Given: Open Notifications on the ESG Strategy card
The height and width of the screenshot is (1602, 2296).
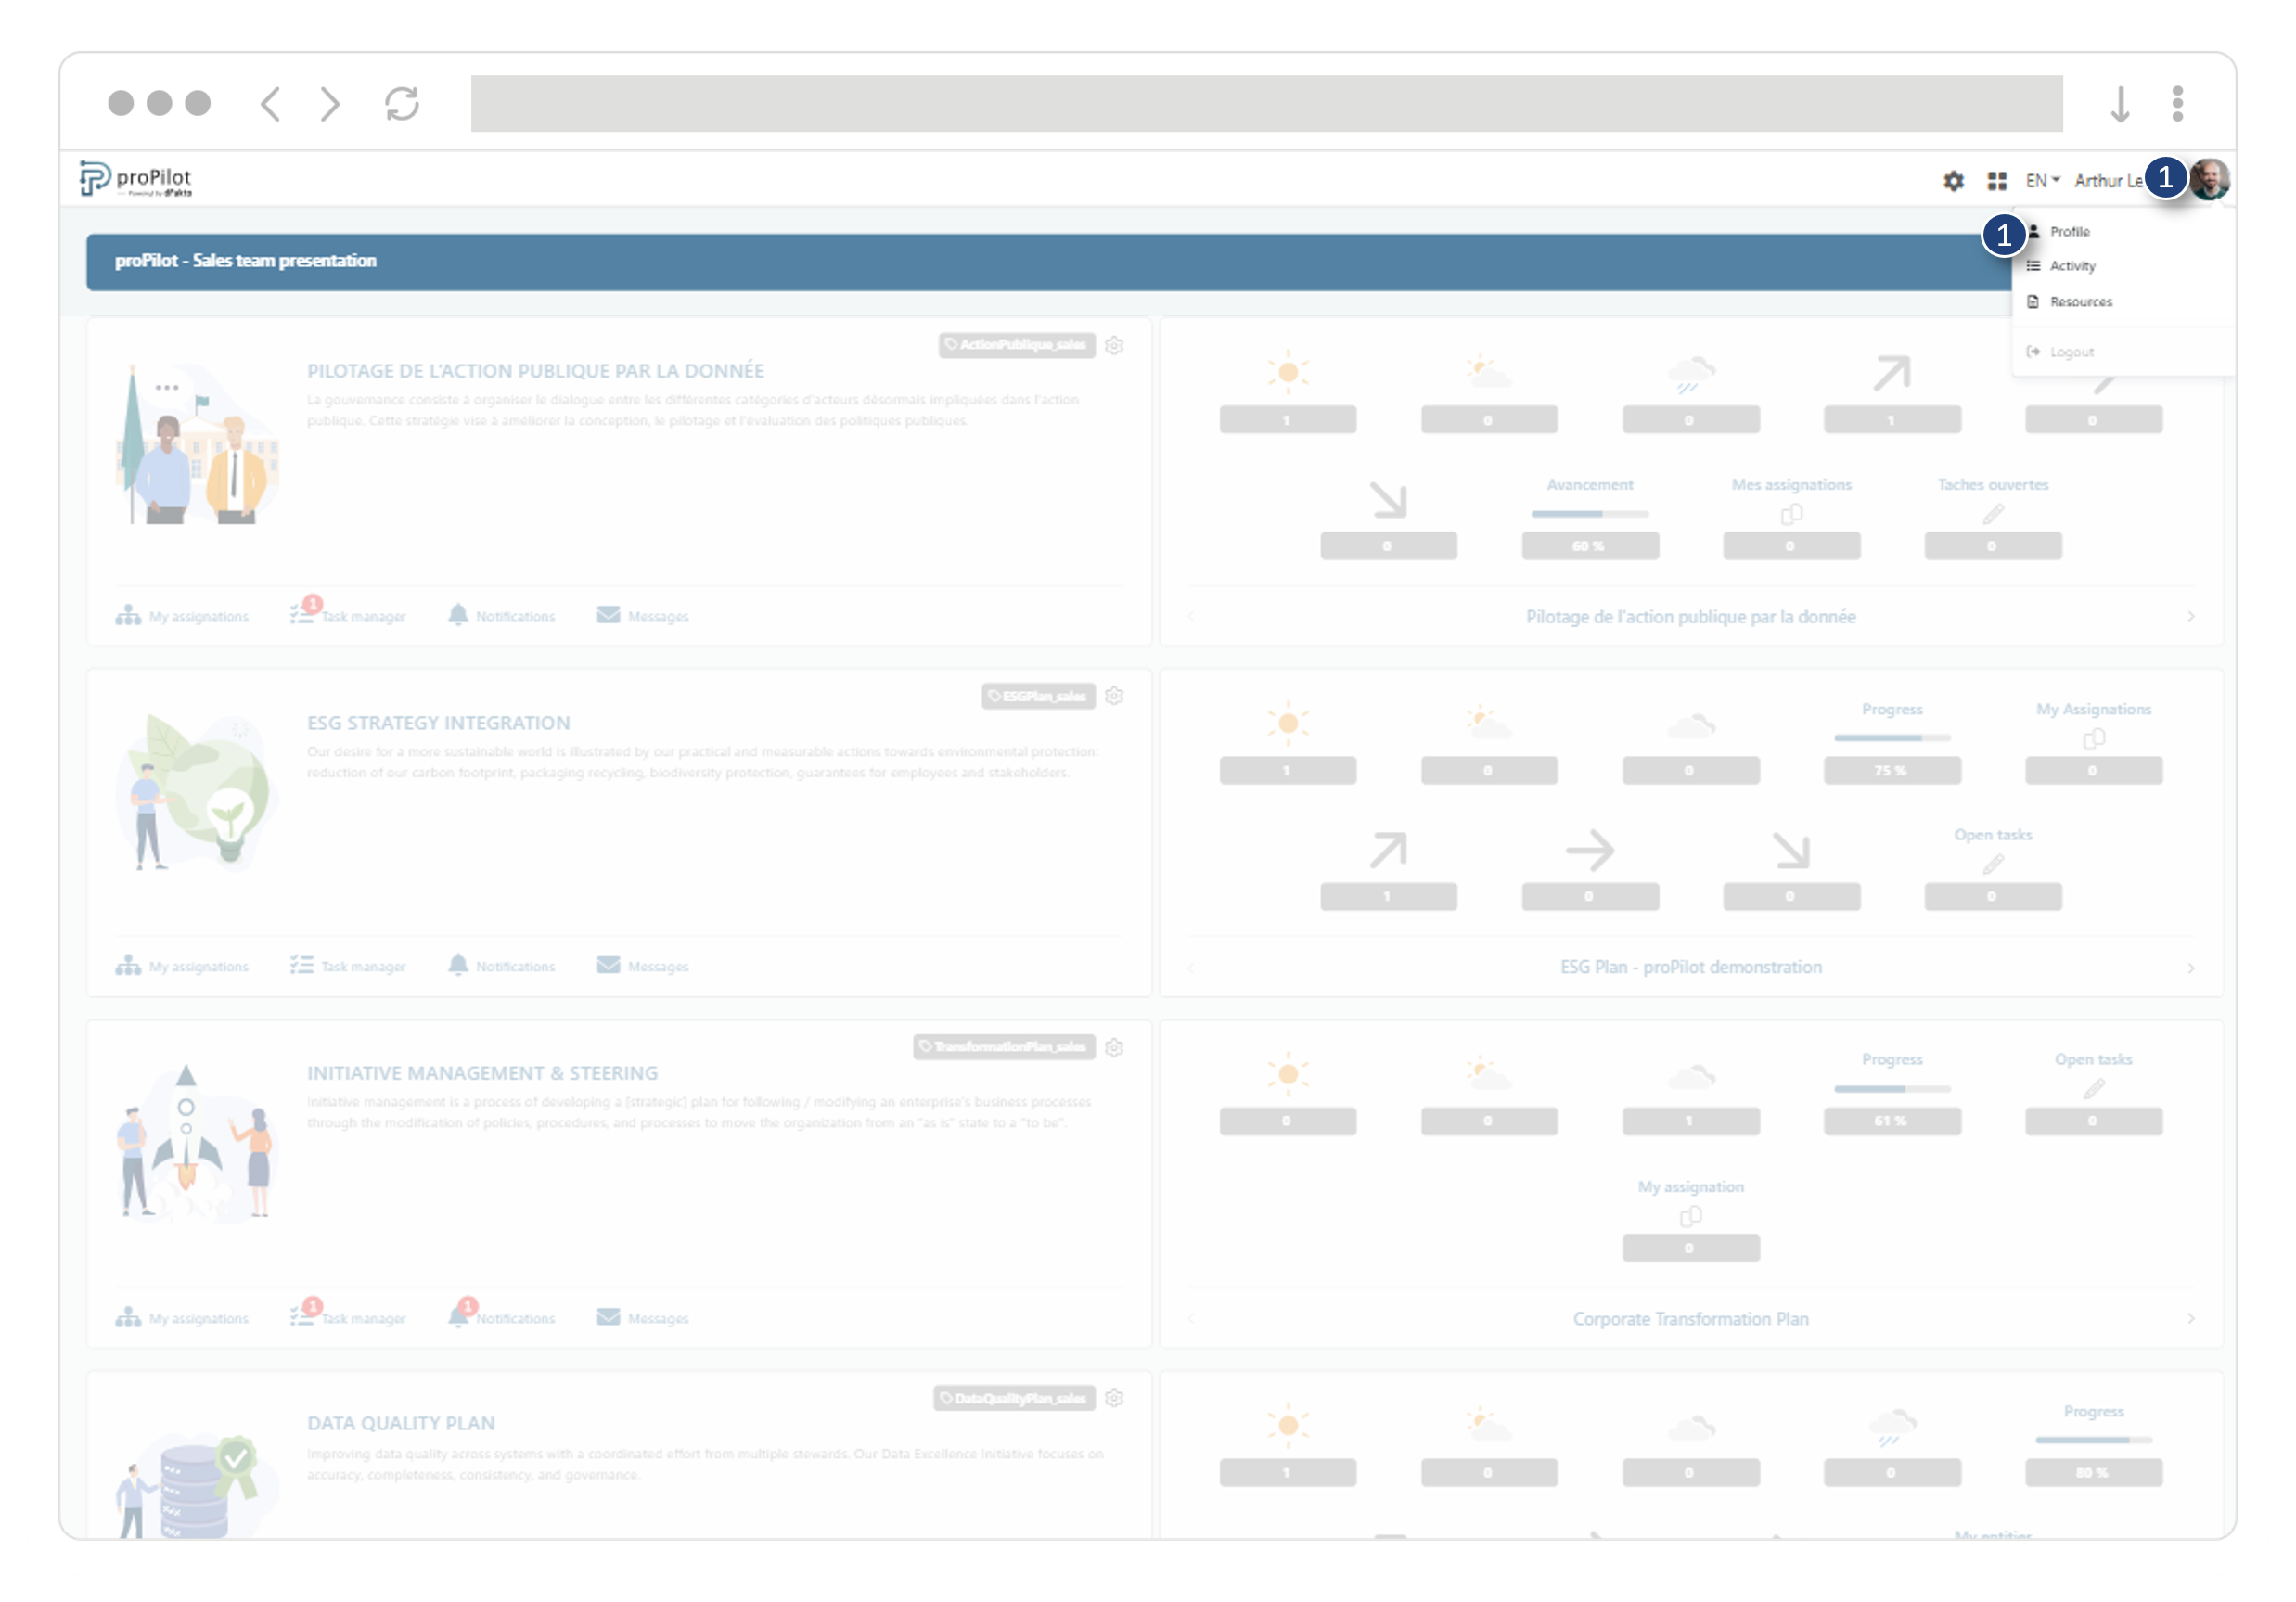Looking at the screenshot, I should (501, 966).
